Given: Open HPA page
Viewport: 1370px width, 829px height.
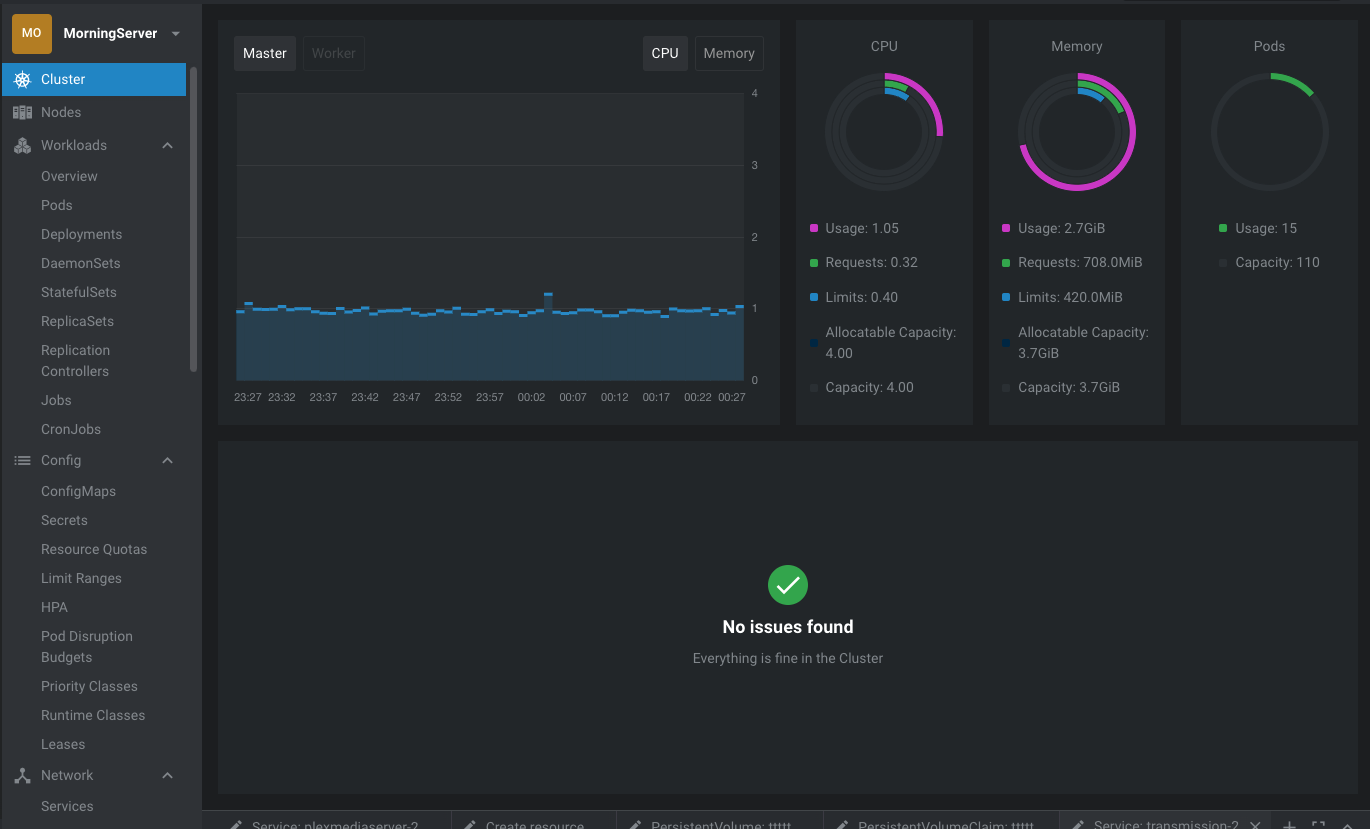Looking at the screenshot, I should pos(54,607).
